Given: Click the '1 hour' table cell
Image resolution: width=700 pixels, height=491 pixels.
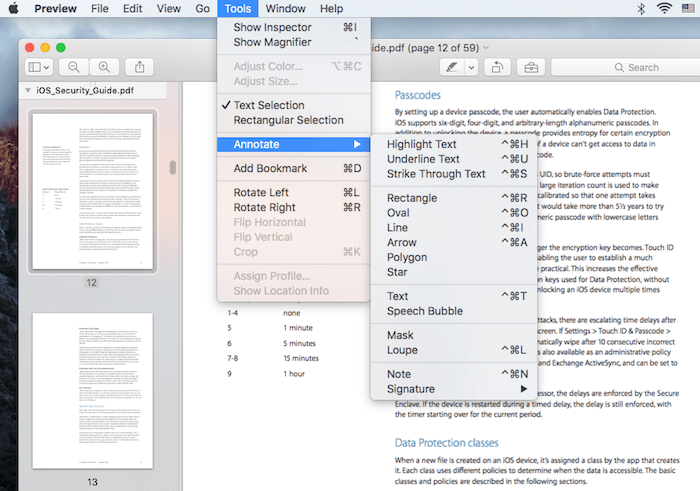Looking at the screenshot, I should tap(294, 374).
